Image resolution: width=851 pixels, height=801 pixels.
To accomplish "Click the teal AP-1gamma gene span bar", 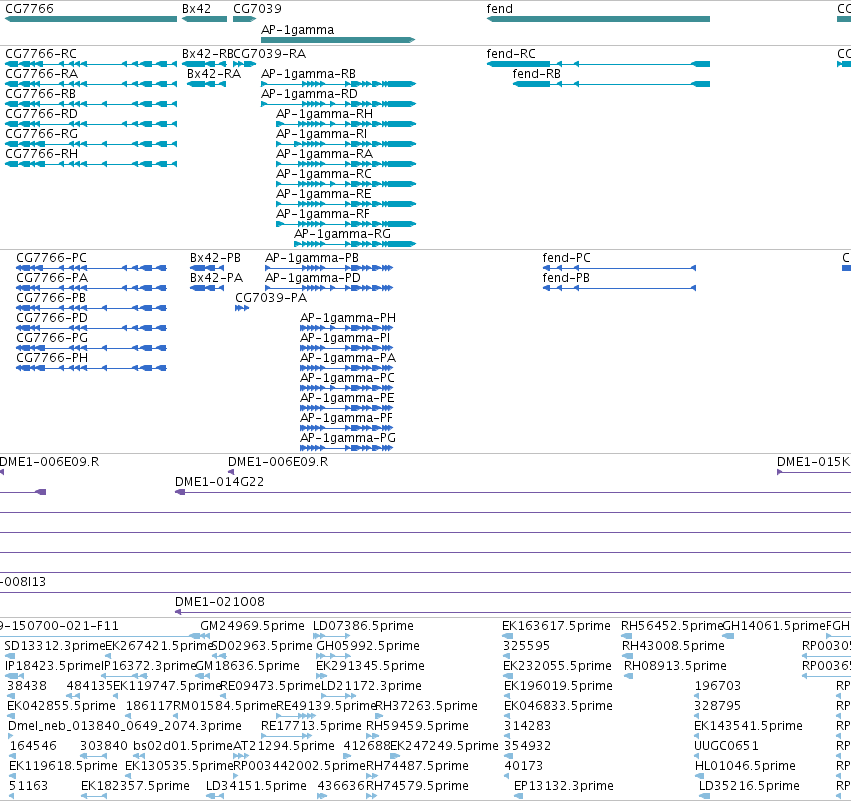I will coord(338,40).
